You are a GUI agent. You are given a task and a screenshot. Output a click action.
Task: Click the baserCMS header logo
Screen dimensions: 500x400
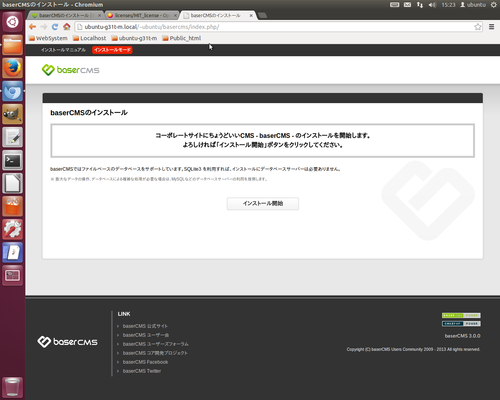click(71, 70)
